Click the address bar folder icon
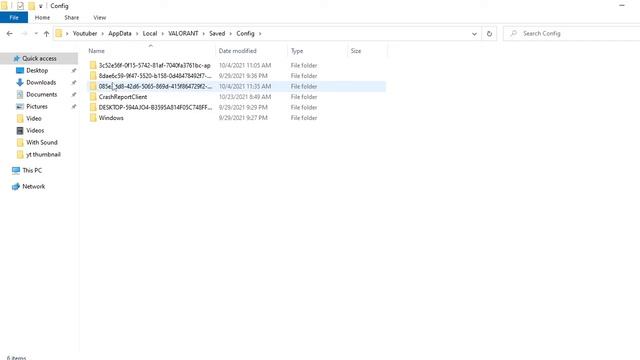 click(x=59, y=33)
